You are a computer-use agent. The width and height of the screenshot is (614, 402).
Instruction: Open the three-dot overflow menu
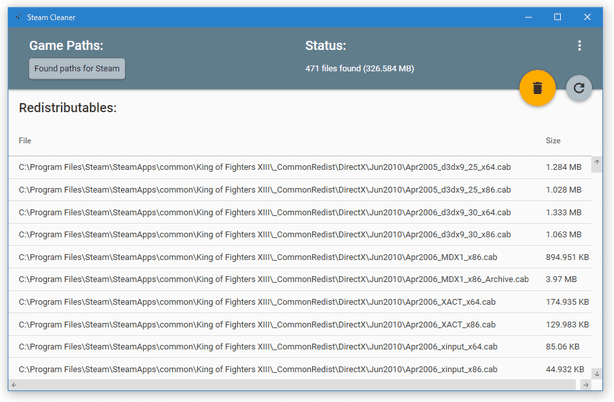point(580,45)
